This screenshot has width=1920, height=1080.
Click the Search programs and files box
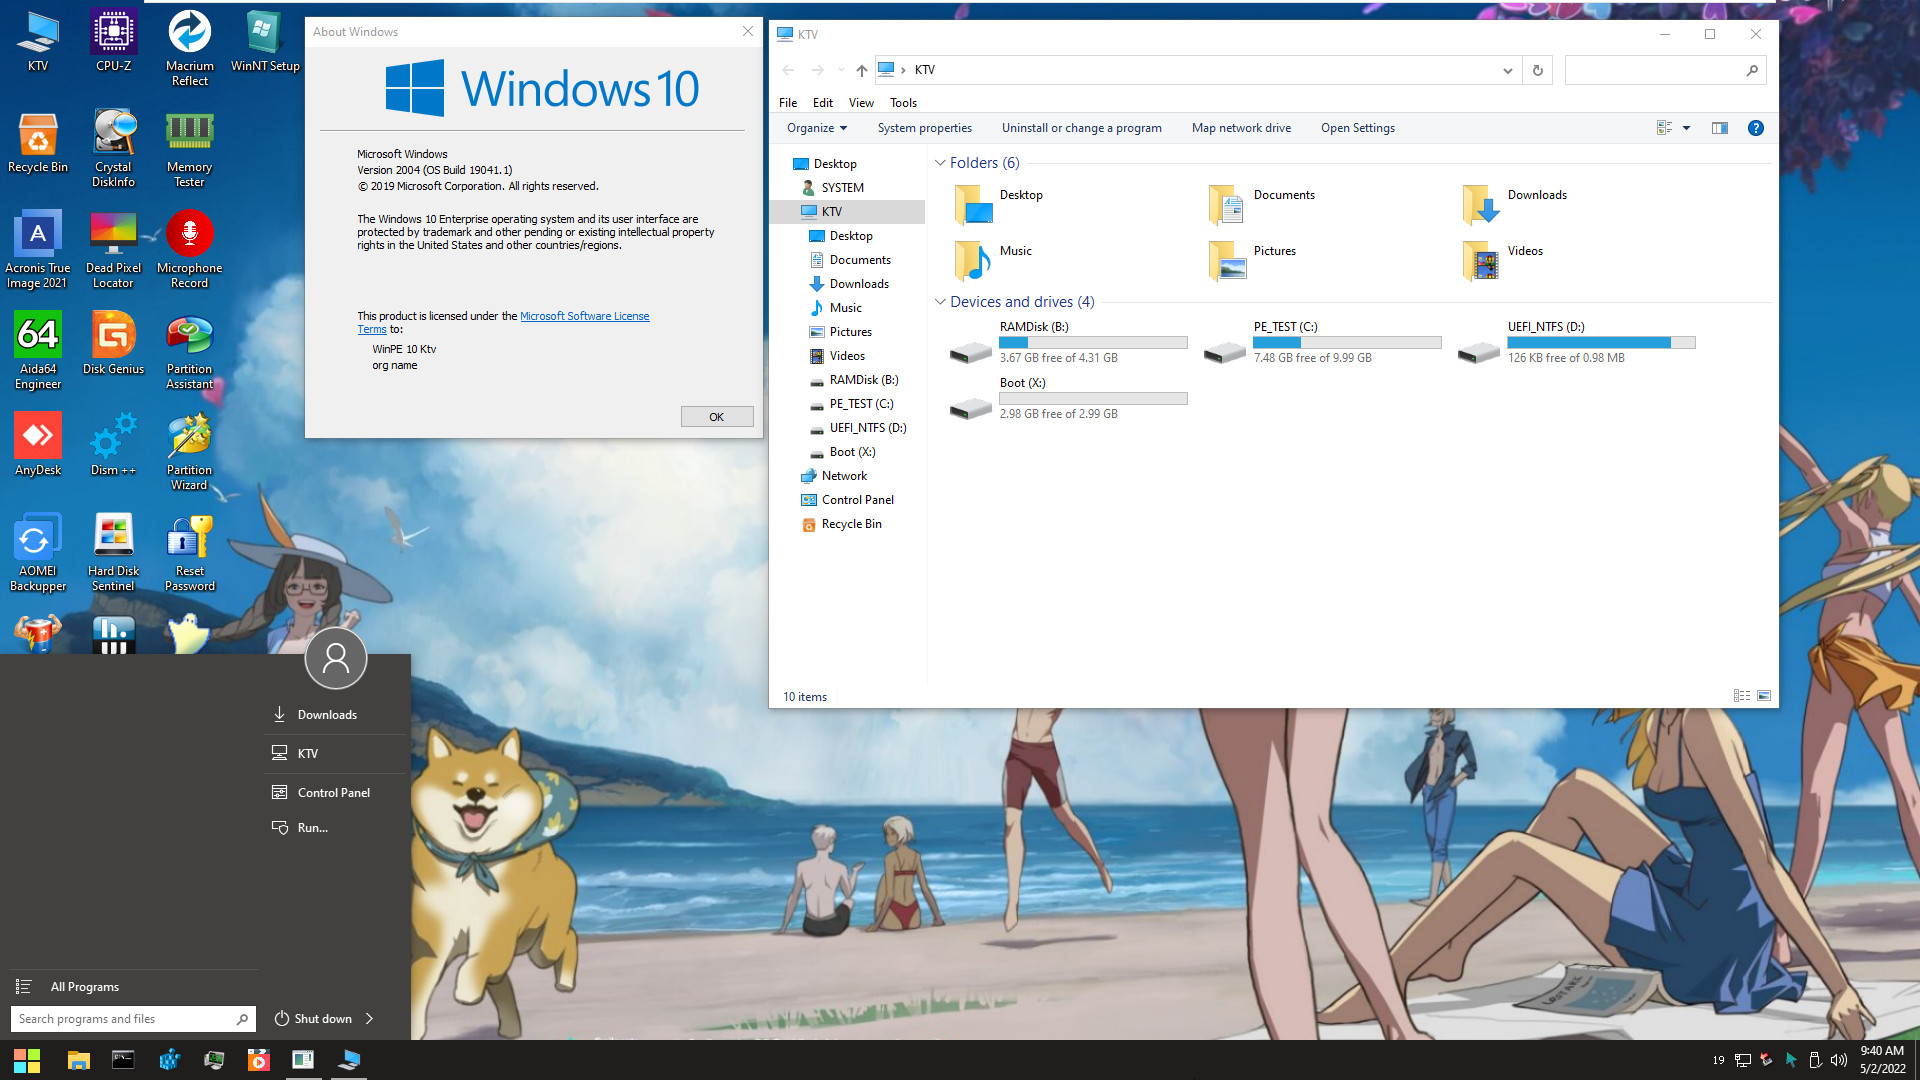pos(133,1019)
